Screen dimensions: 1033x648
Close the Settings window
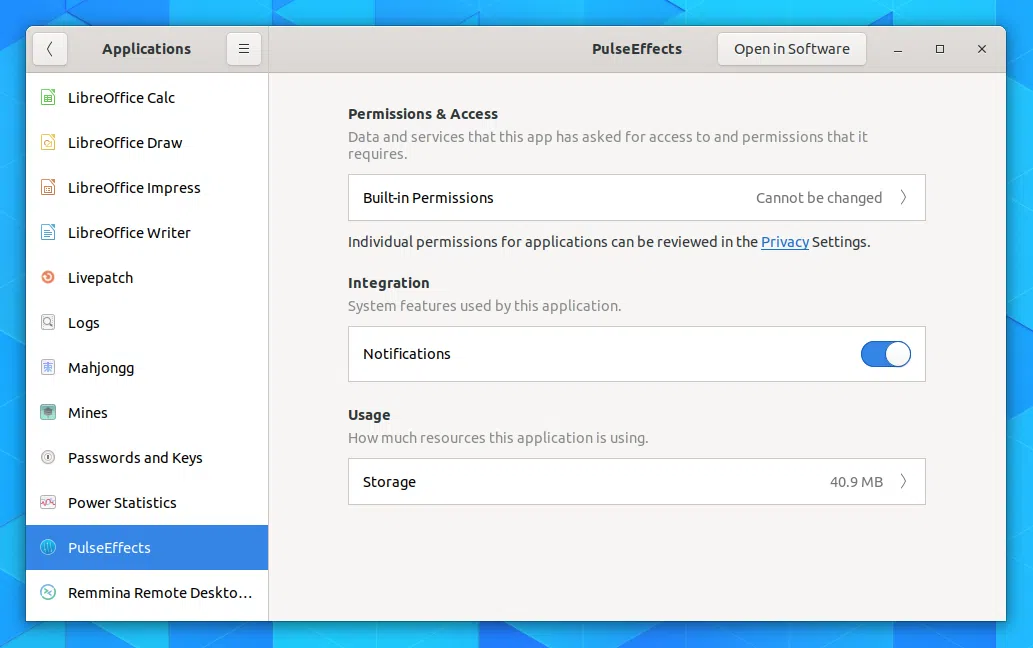tap(982, 49)
